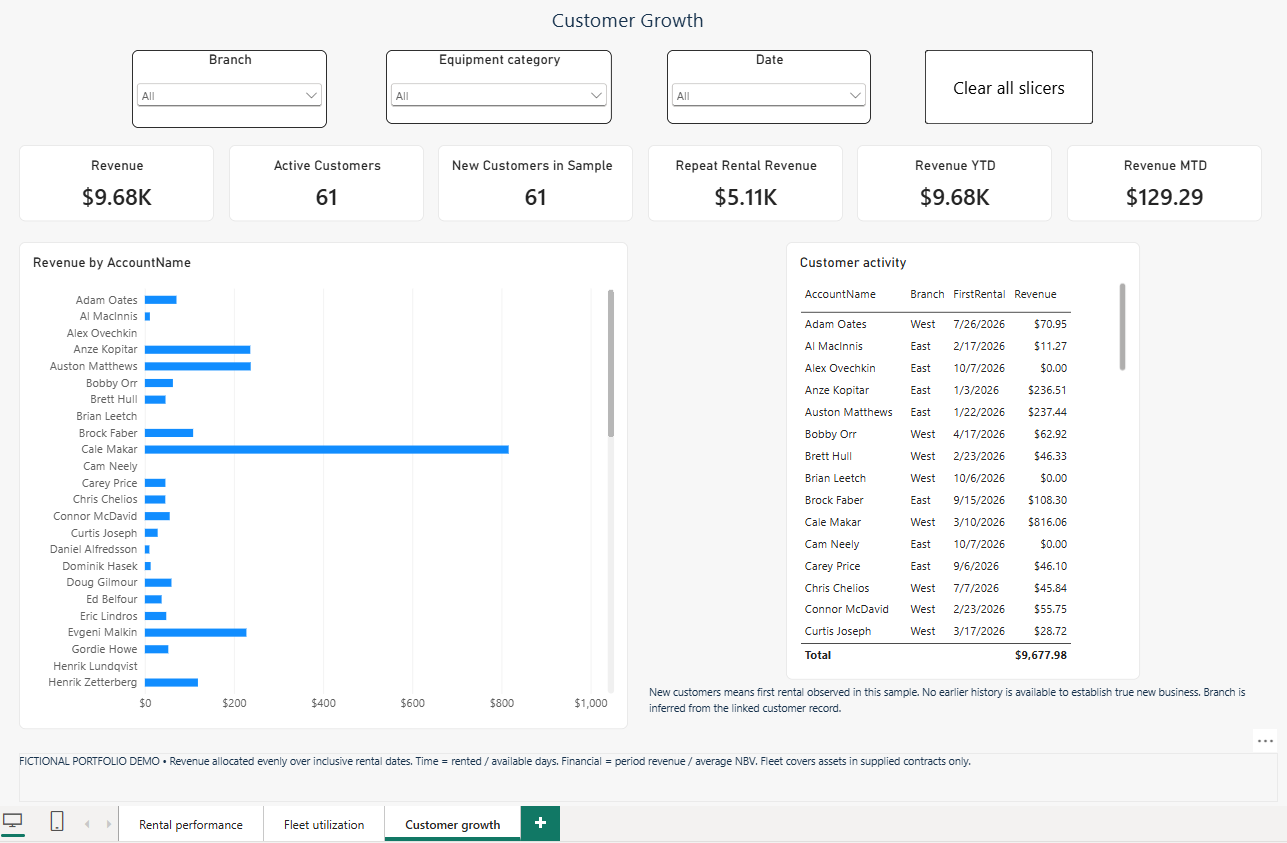Image resolution: width=1287 pixels, height=843 pixels.
Task: Sort by FirstRental column header
Action: (x=979, y=294)
